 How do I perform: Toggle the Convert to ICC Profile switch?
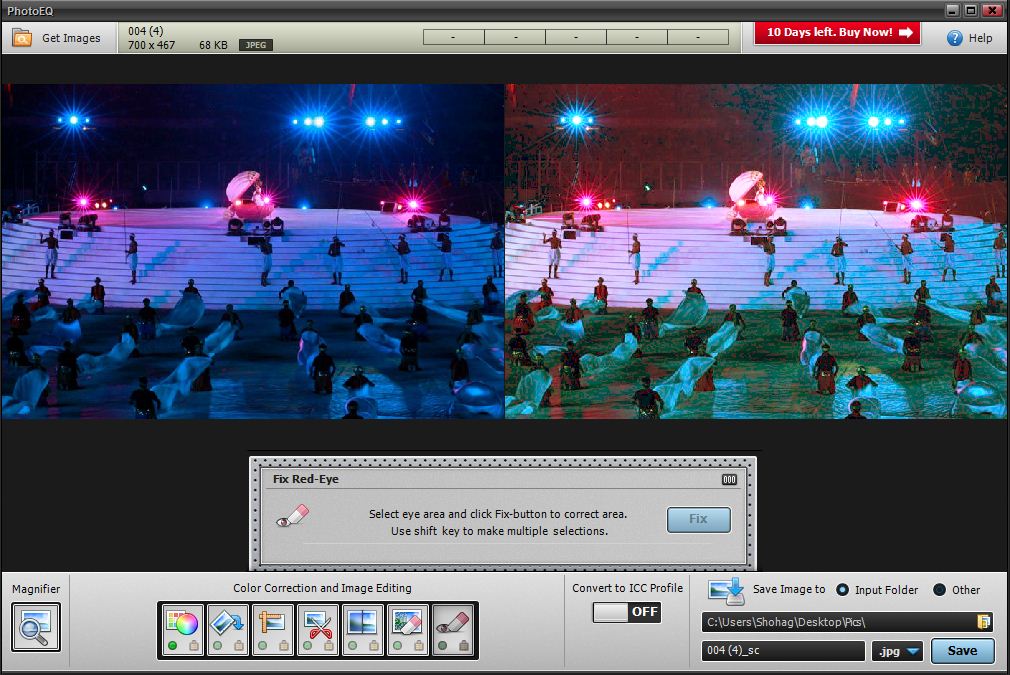click(627, 612)
